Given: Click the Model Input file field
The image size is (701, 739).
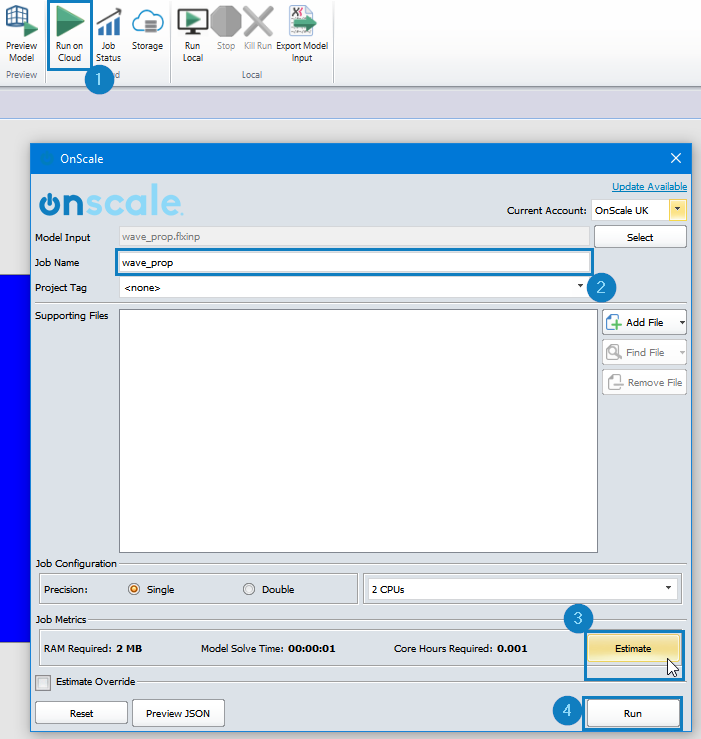Looking at the screenshot, I should [354, 237].
